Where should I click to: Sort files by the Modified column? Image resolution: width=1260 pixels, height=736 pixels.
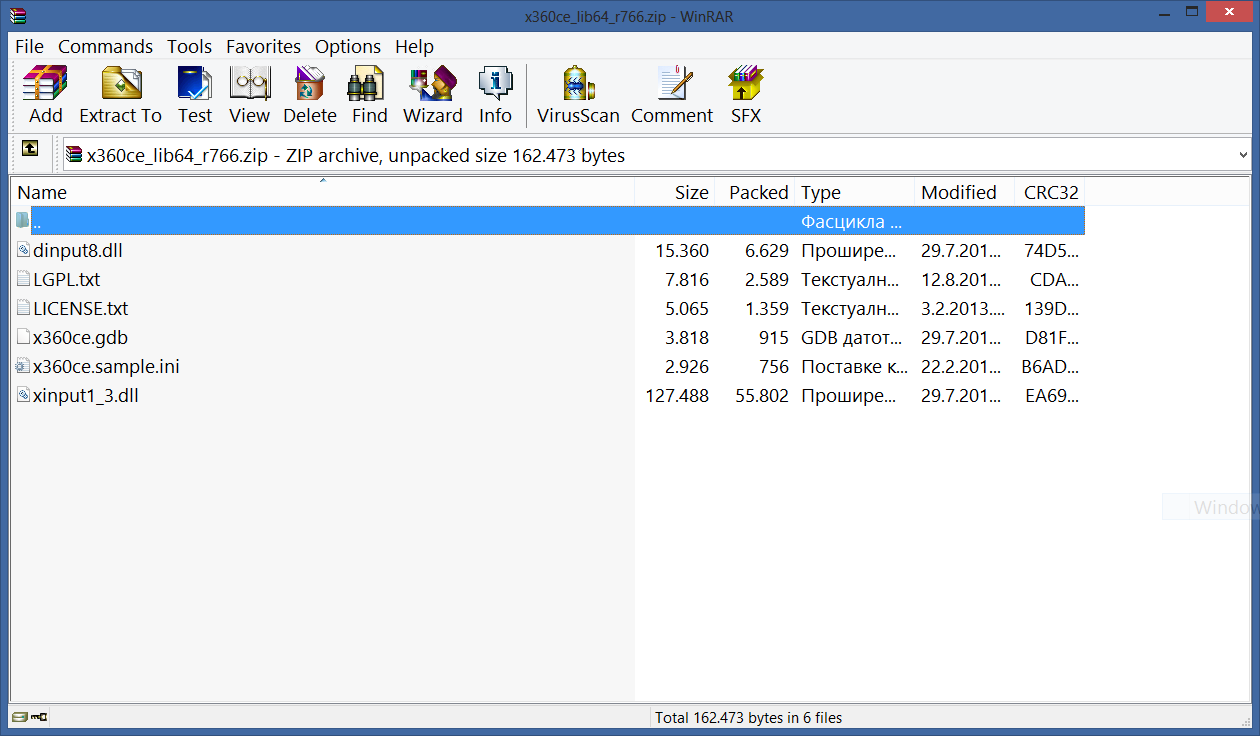tap(964, 192)
